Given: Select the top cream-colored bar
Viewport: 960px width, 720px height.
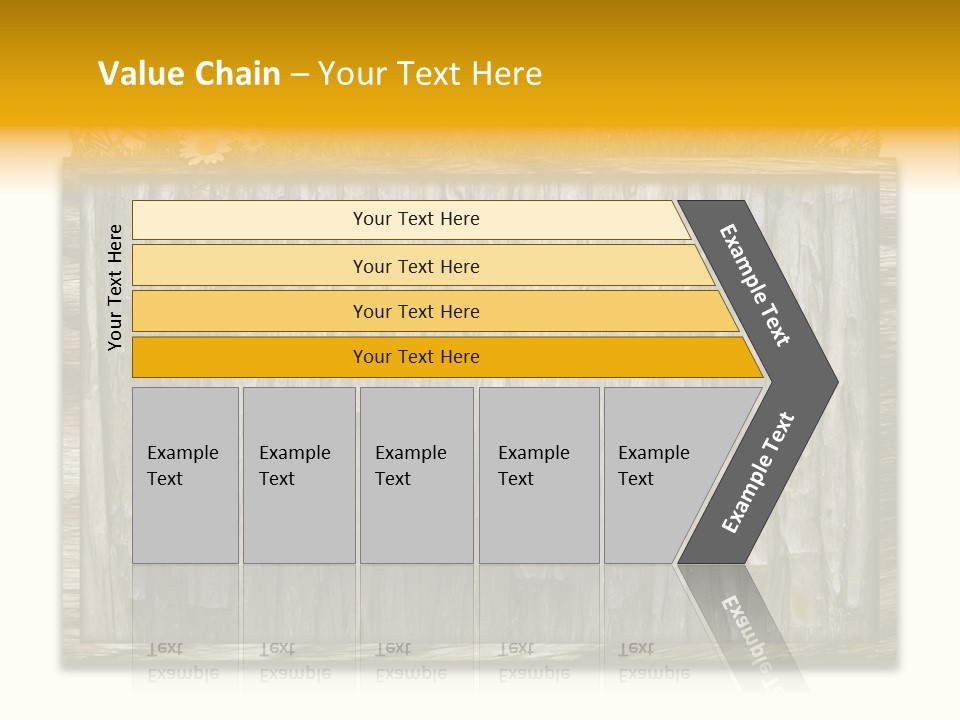Looking at the screenshot, I should 416,219.
